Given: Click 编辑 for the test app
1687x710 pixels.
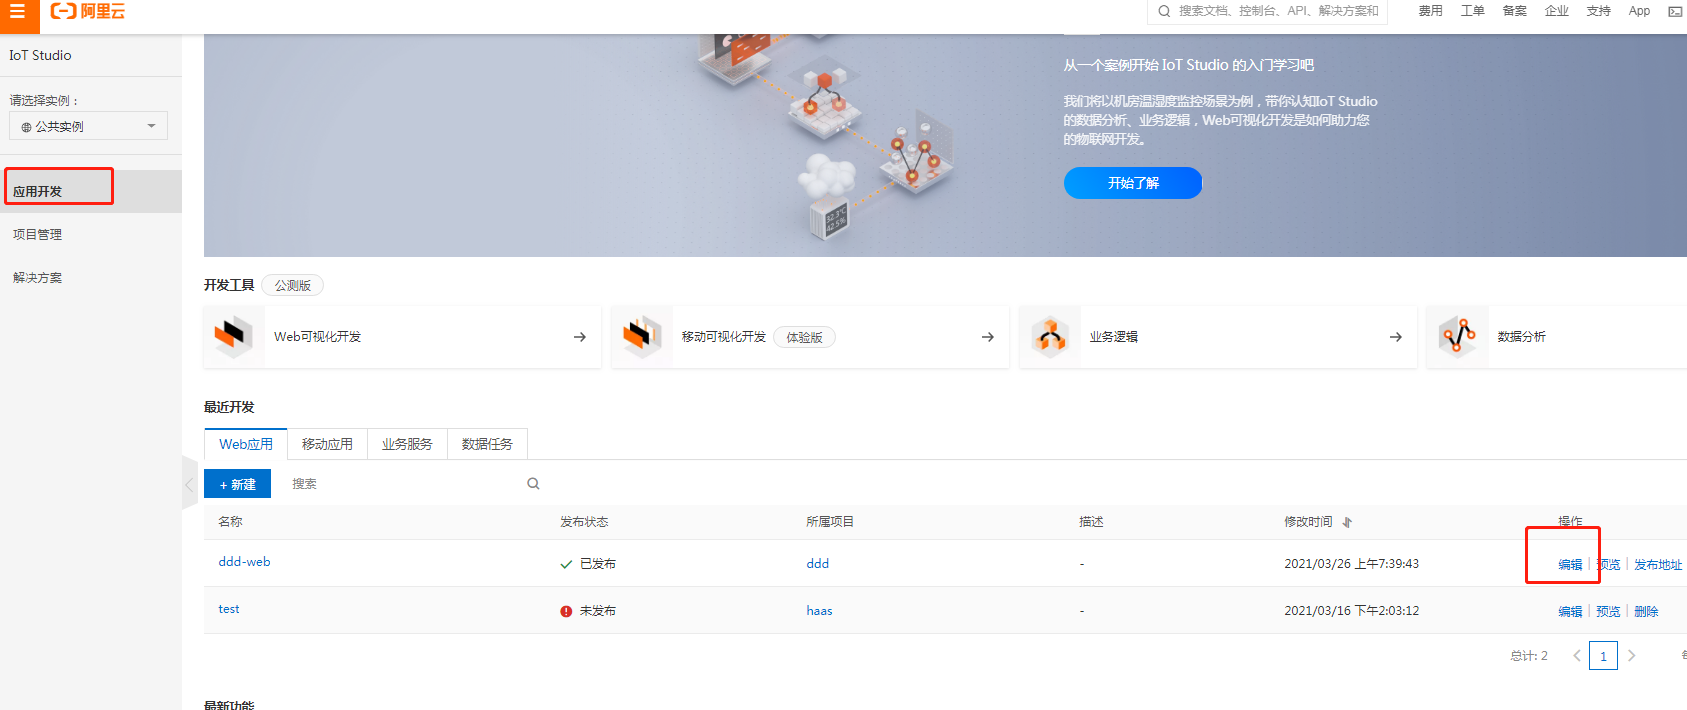Looking at the screenshot, I should pyautogui.click(x=1570, y=612).
